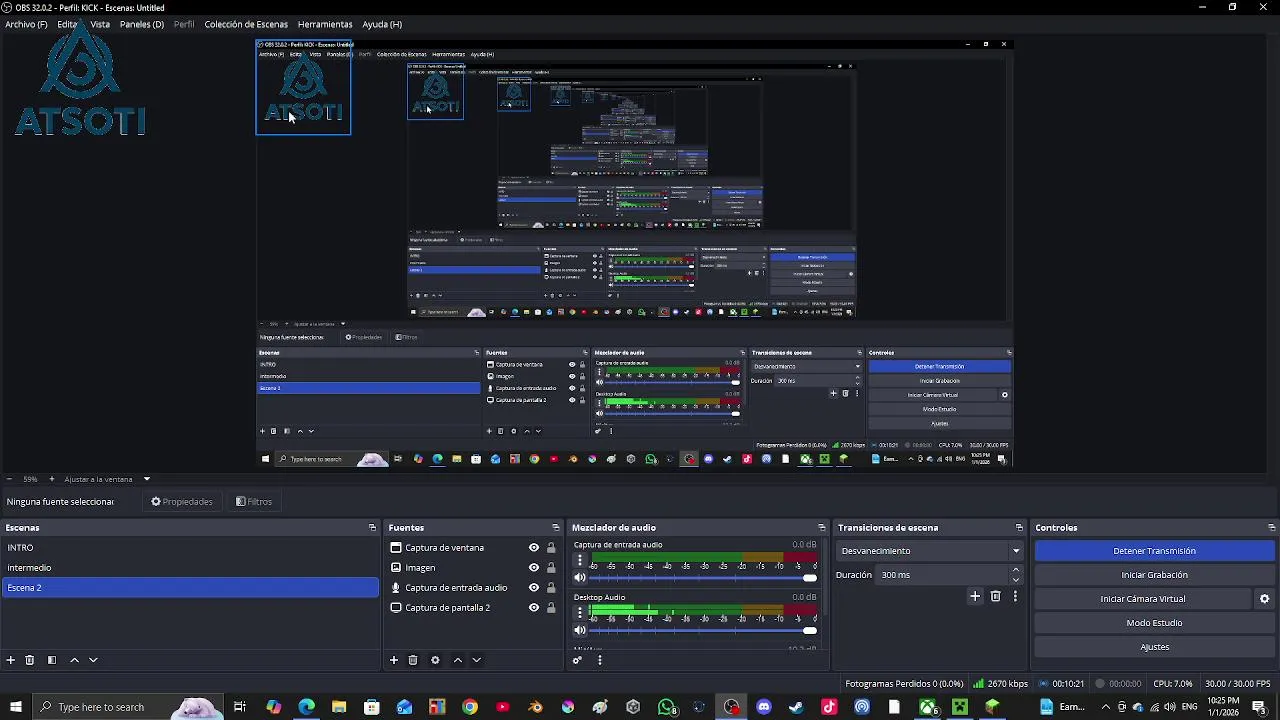Click Iniciar Cámara Virtual button

(1143, 599)
